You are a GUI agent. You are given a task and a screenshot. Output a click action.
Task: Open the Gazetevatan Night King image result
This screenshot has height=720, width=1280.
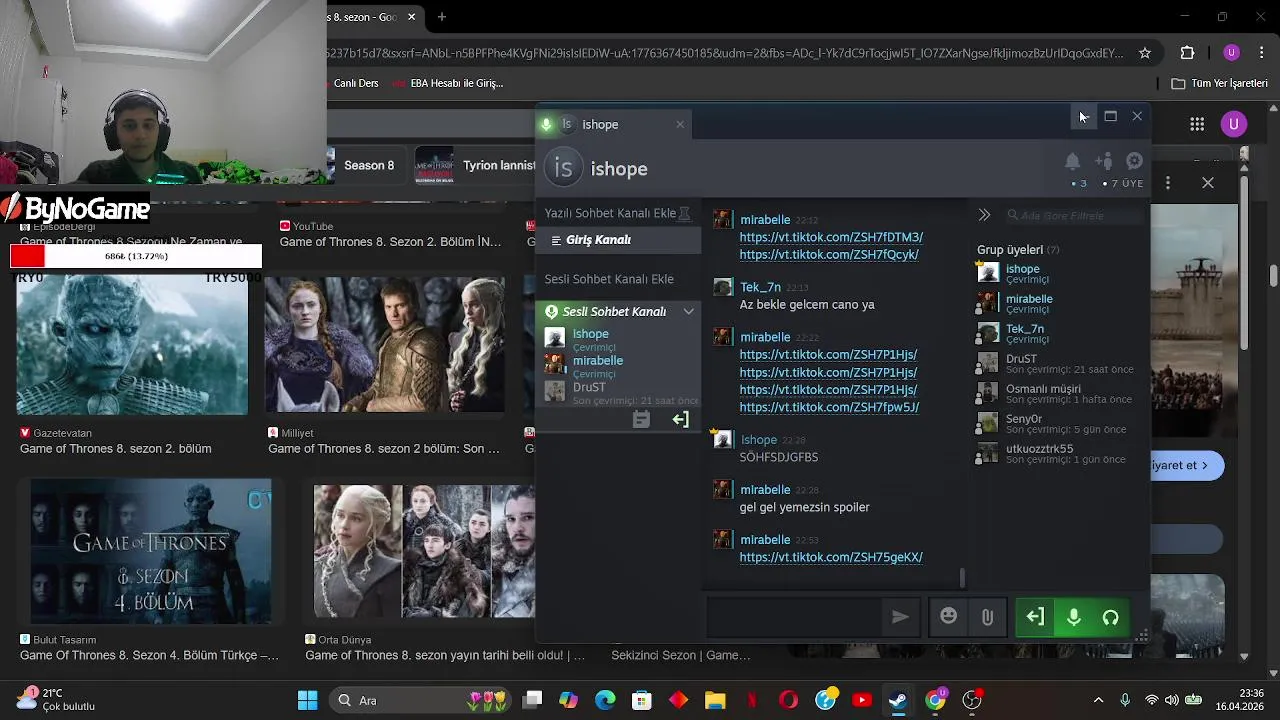(132, 345)
